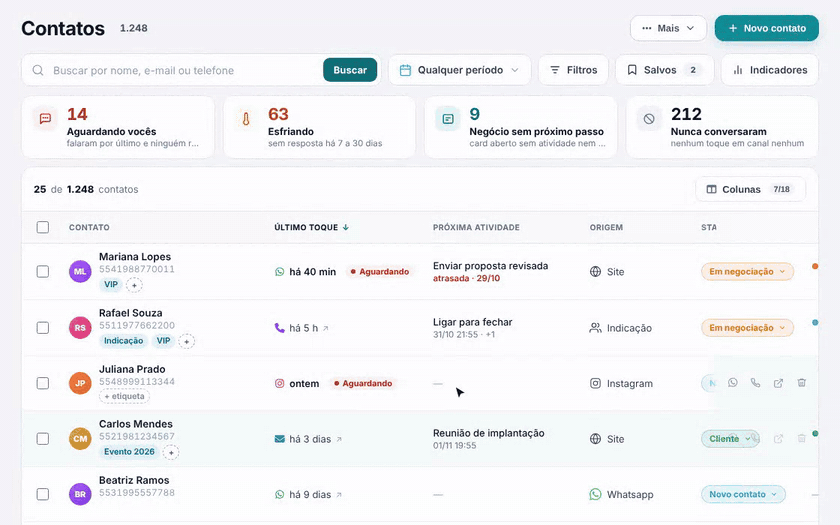The height and width of the screenshot is (525, 840).
Task: Click the thermometer icon on Esfriando card
Action: pyautogui.click(x=246, y=119)
